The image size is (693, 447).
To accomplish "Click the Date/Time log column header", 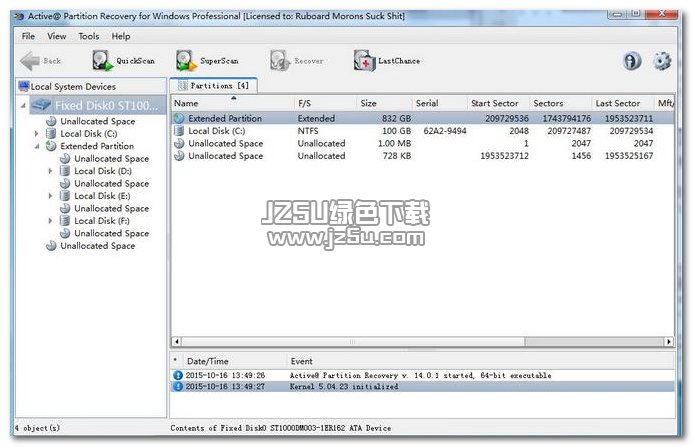I will tap(234, 361).
